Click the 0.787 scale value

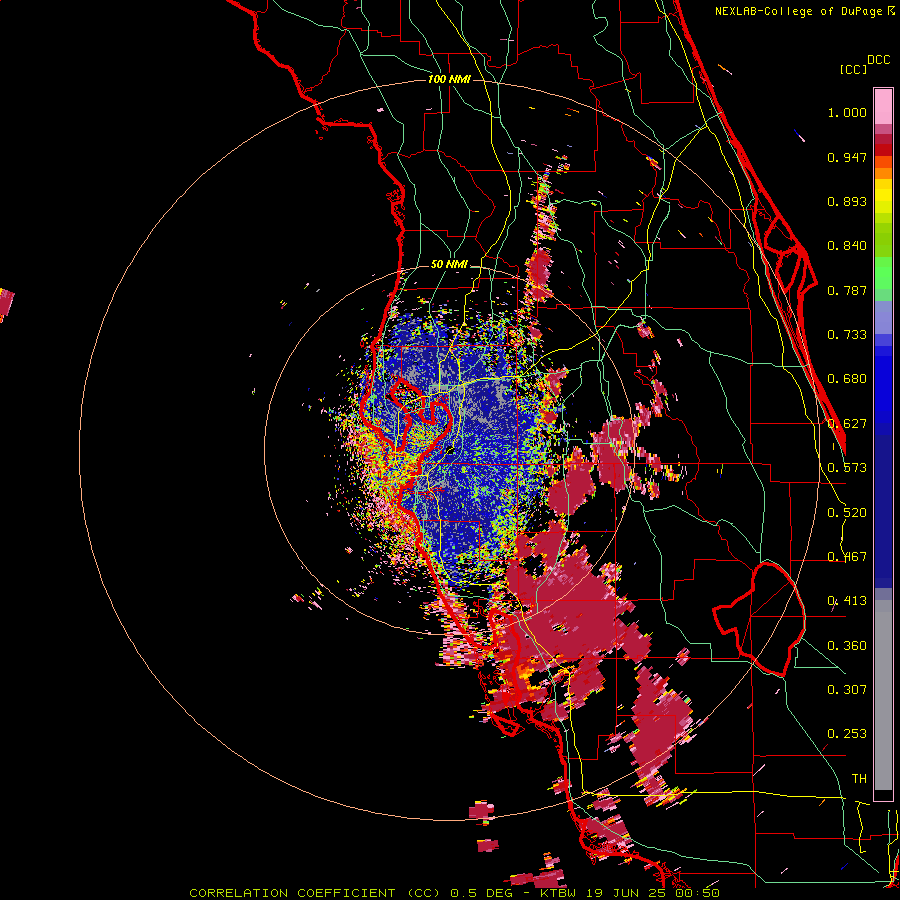[x=847, y=290]
